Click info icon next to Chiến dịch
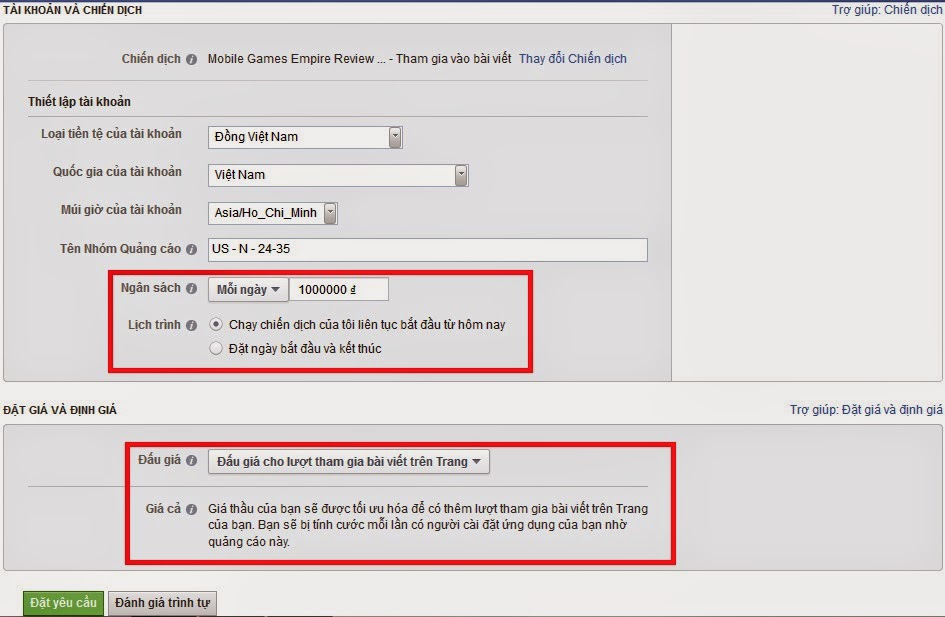Viewport: 945px width, 617px height. tap(191, 60)
